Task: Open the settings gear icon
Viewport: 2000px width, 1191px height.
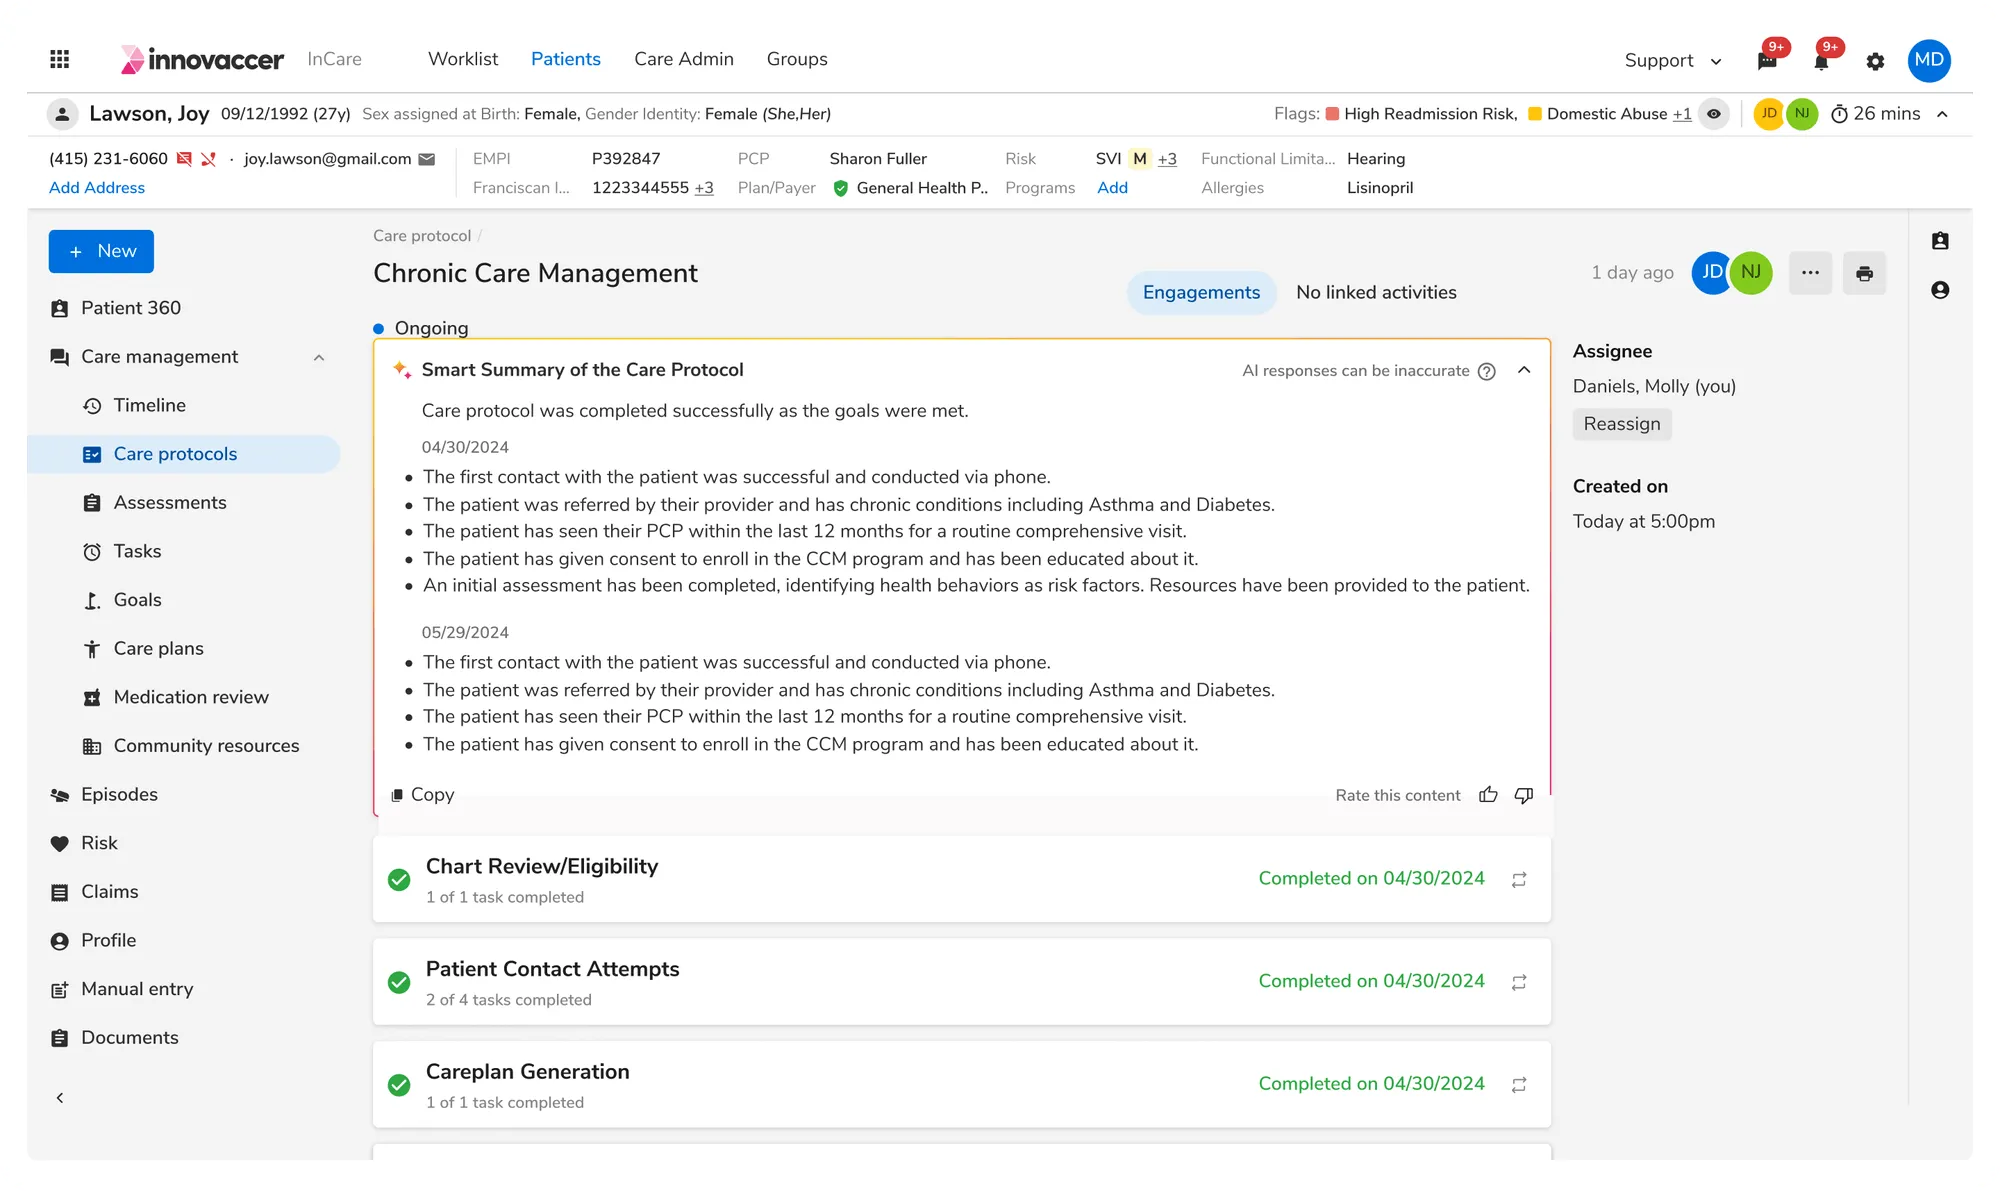Action: tap(1875, 61)
